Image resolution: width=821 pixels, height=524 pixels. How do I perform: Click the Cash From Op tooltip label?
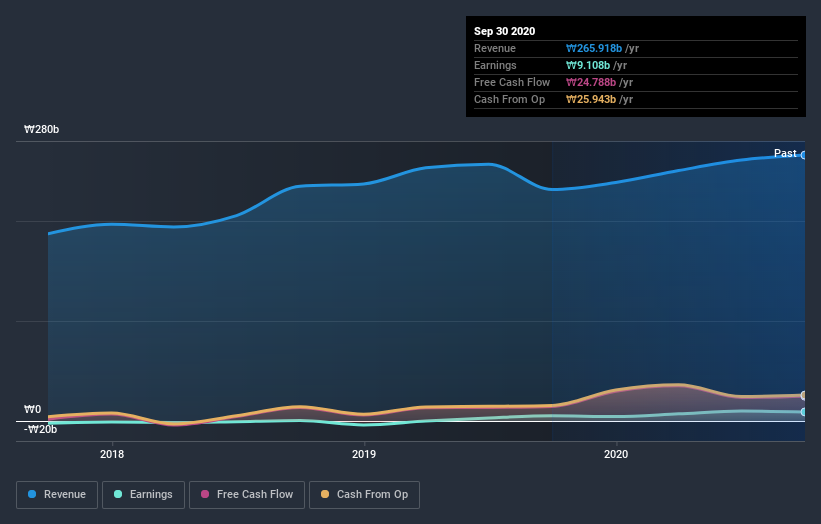click(x=509, y=99)
